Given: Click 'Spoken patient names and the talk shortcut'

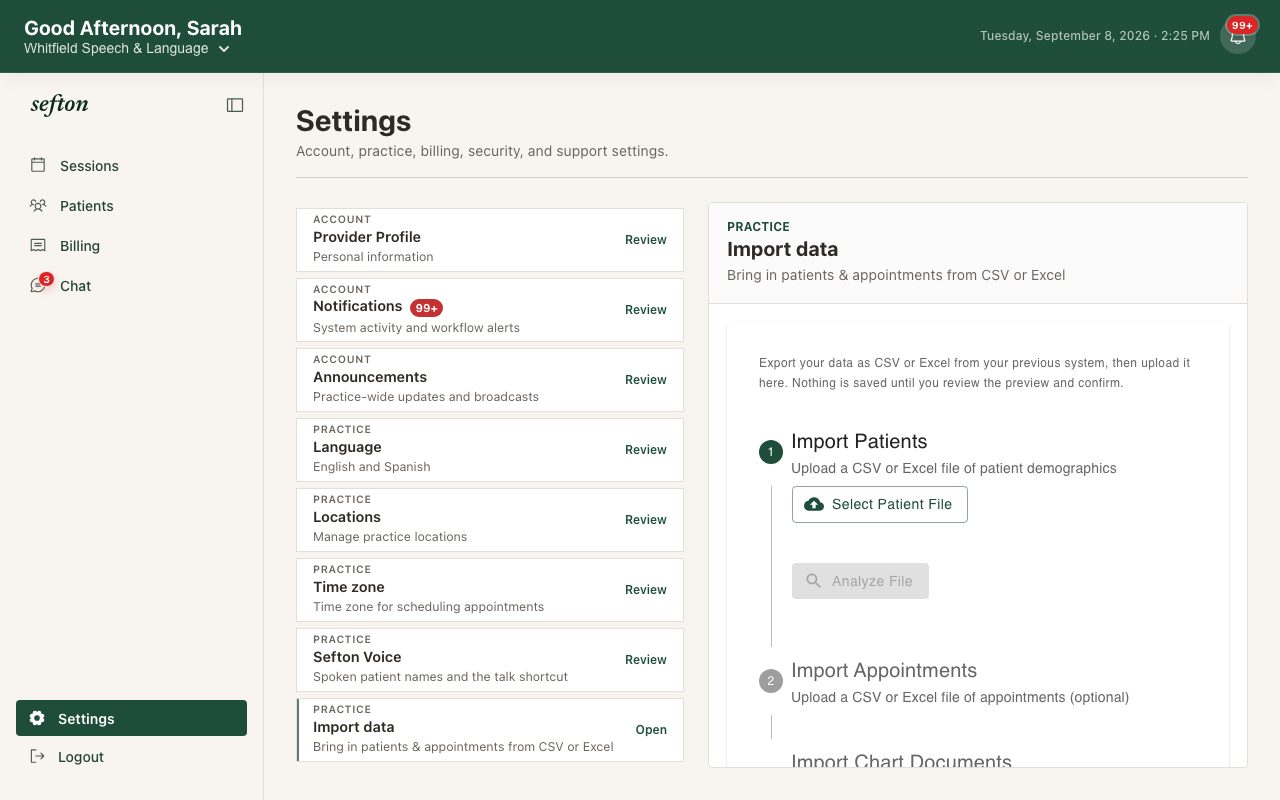Looking at the screenshot, I should (x=440, y=677).
